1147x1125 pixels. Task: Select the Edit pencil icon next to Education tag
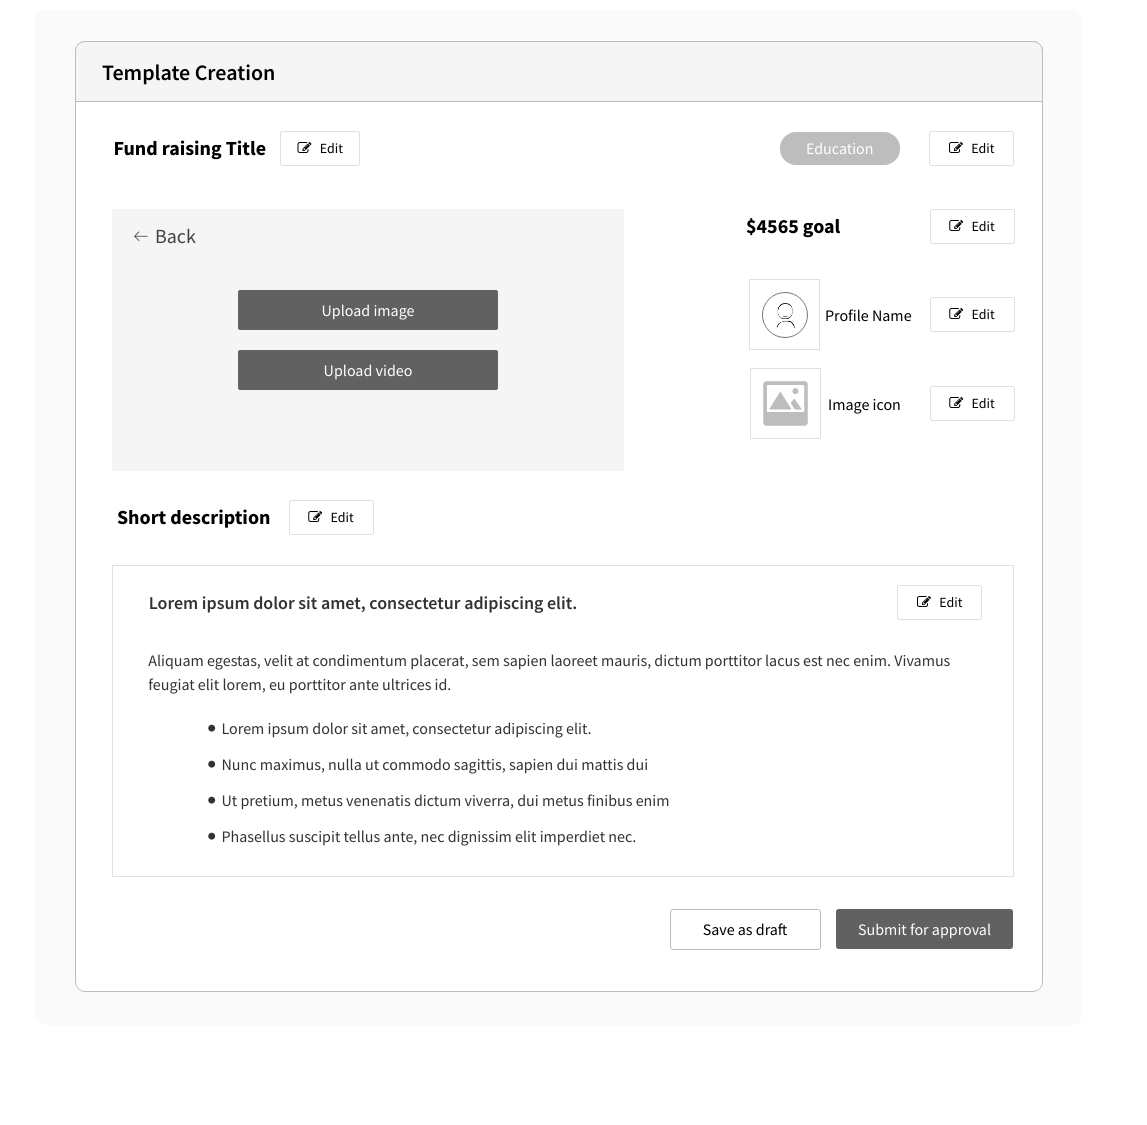pos(957,148)
